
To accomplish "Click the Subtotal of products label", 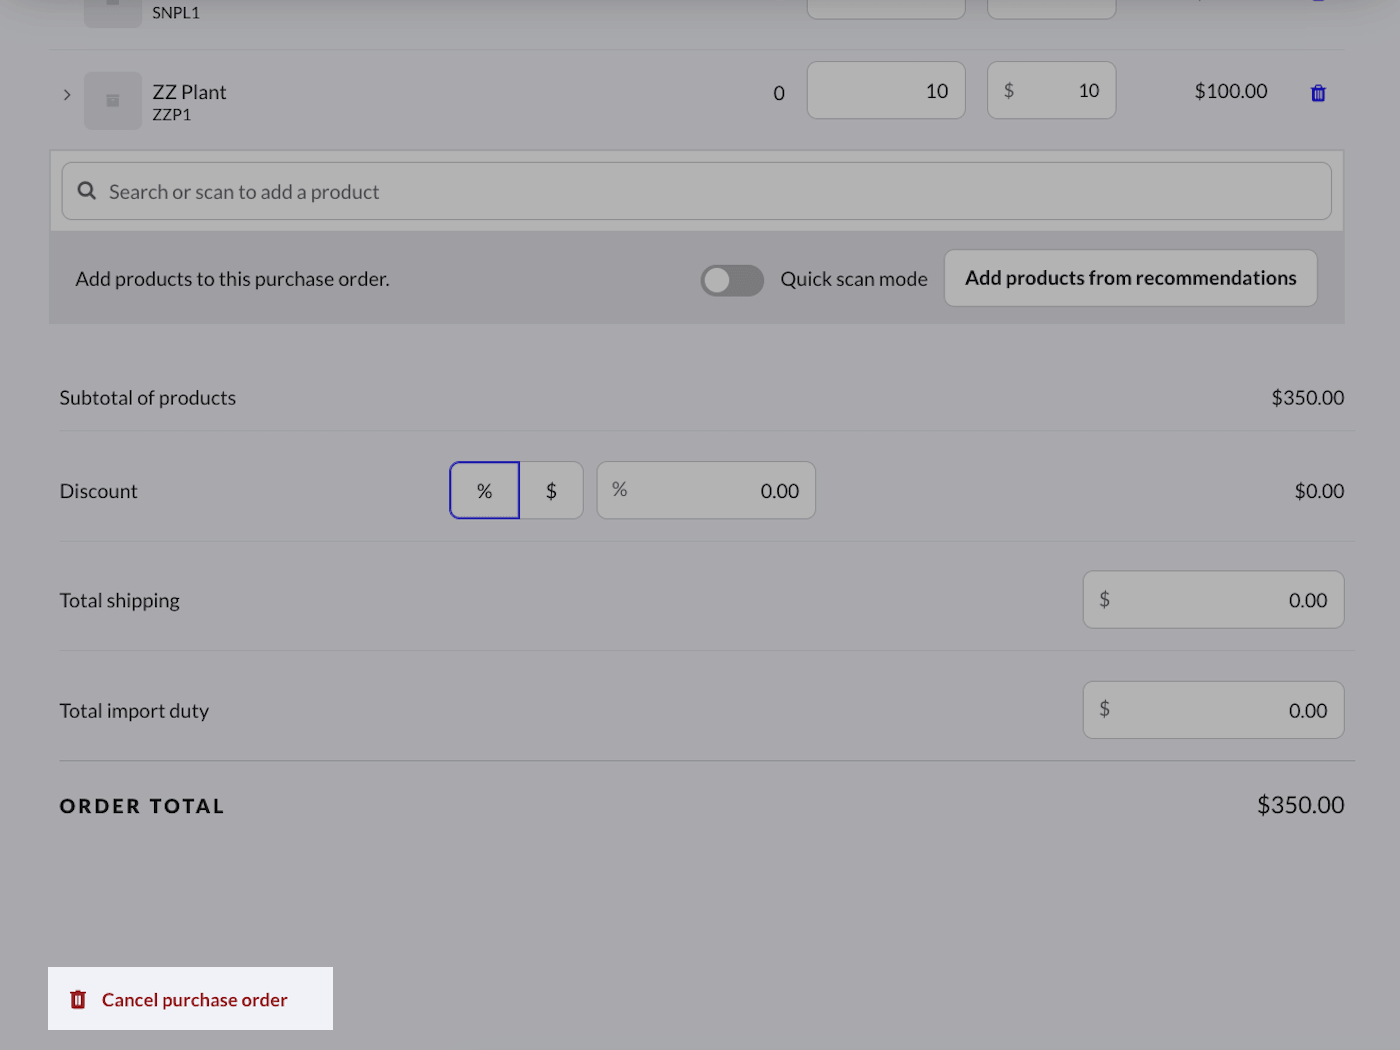I will tap(148, 398).
